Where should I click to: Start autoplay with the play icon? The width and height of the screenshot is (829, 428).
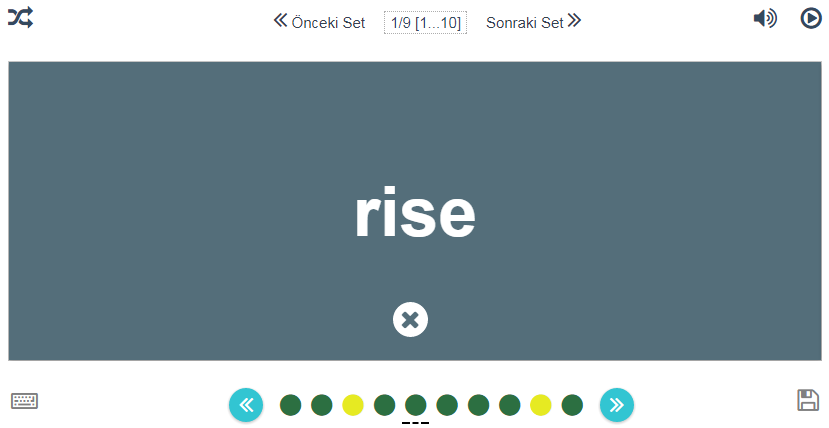click(811, 18)
